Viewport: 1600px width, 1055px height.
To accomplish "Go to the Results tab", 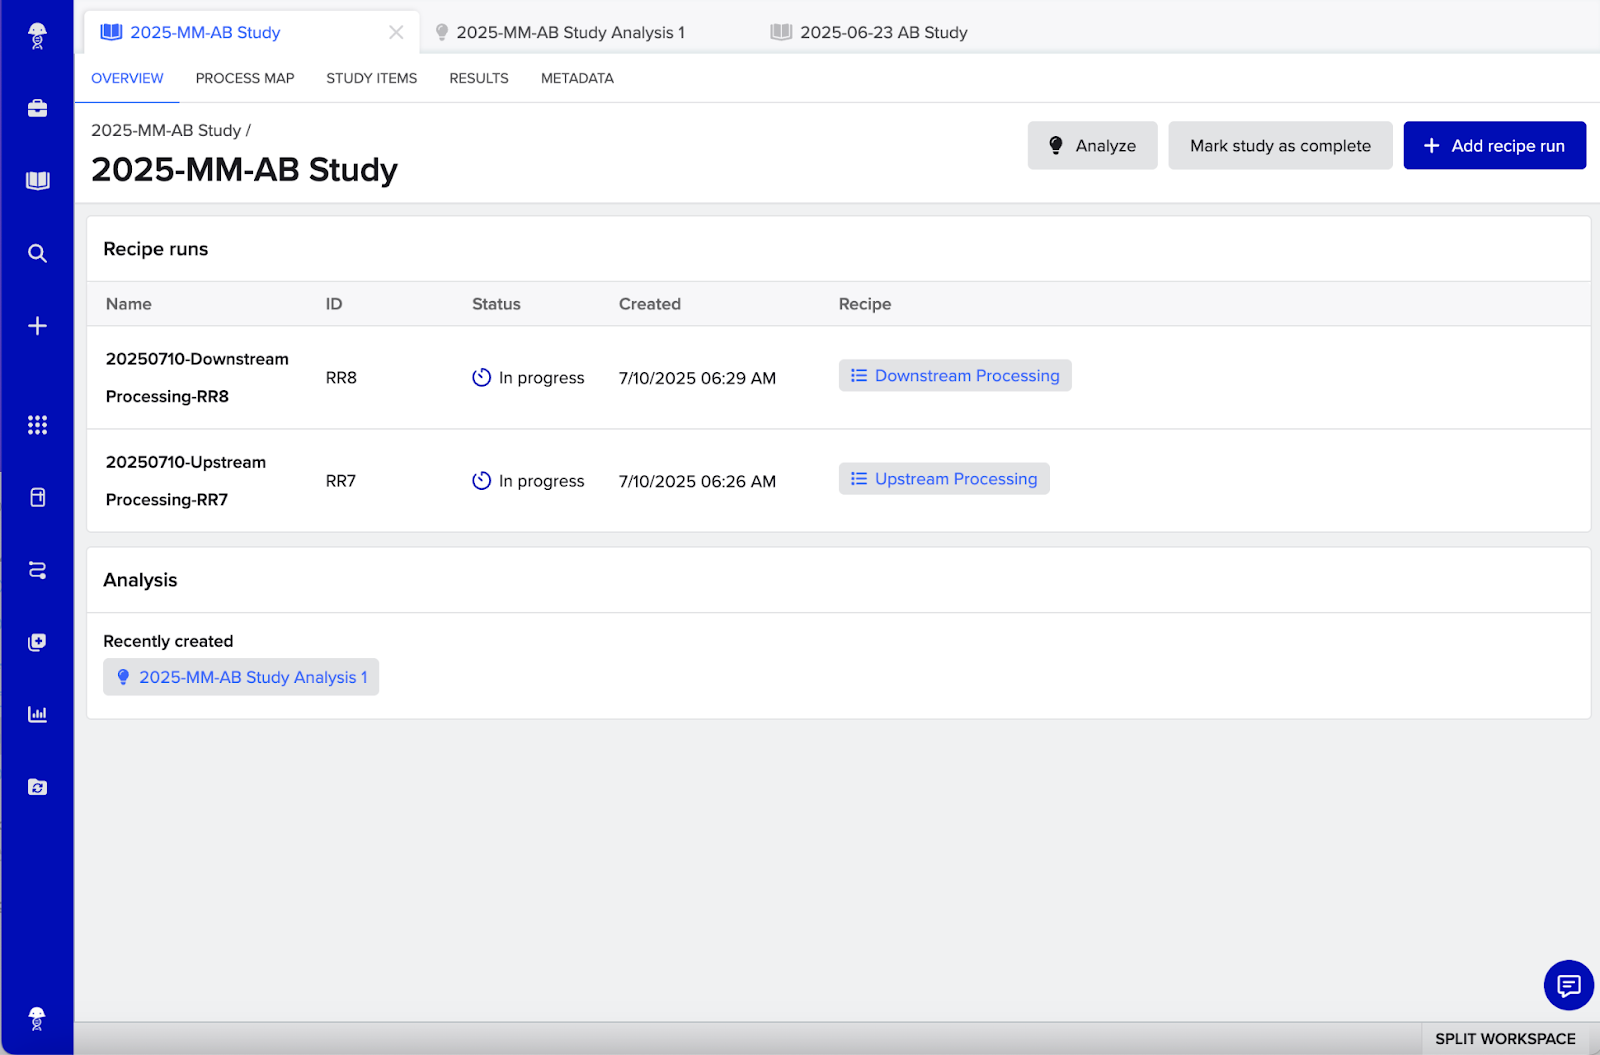I will click(x=479, y=78).
